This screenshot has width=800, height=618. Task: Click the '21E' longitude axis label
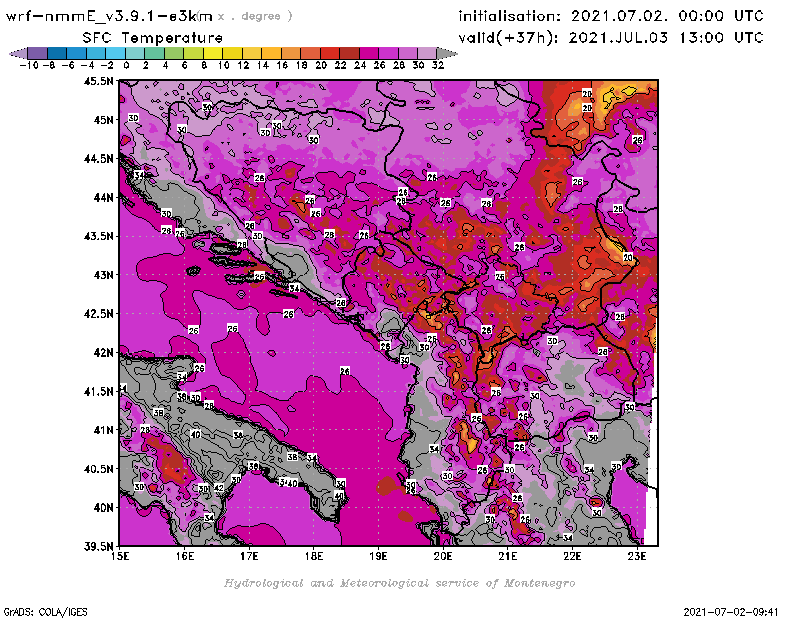coord(508,556)
